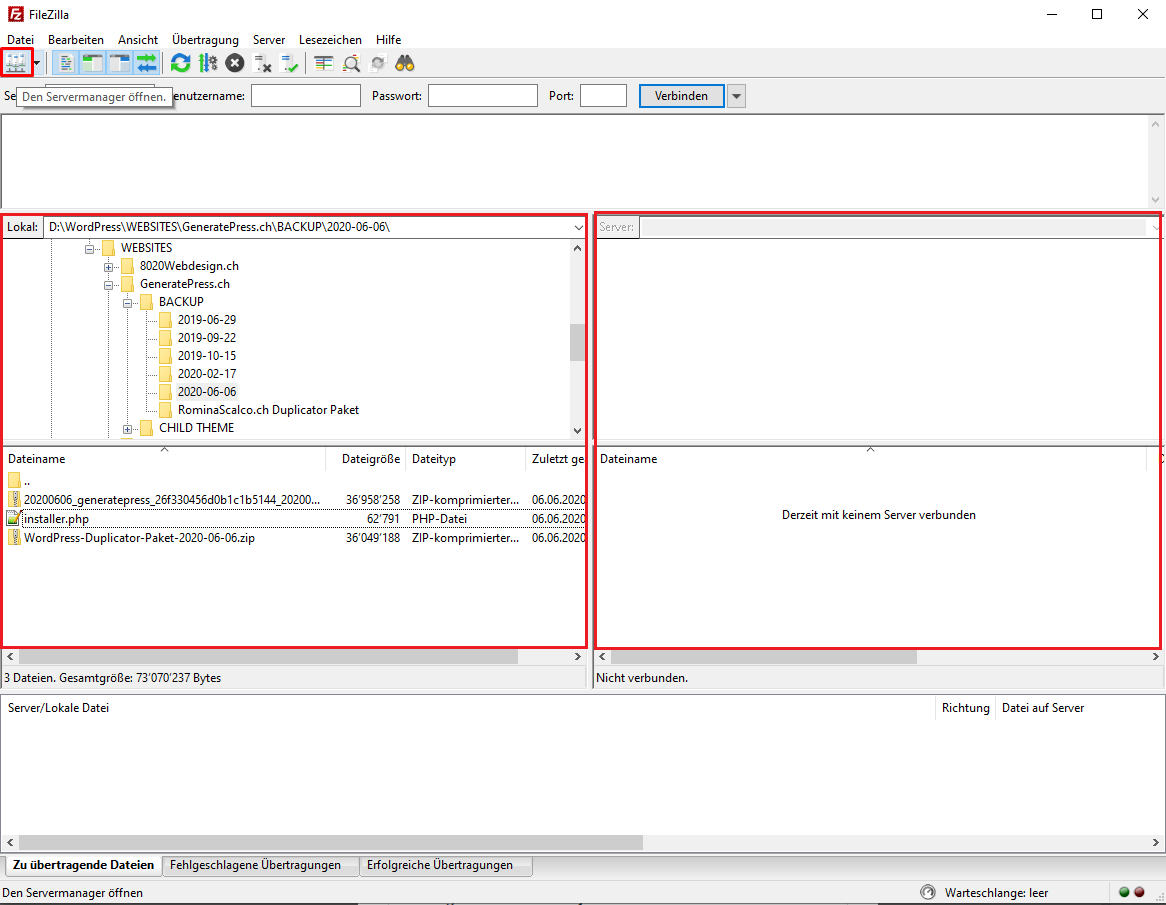Viewport: 1166px width, 905px height.
Task: Toggle processing of transfer queue icon
Action: pos(207,63)
